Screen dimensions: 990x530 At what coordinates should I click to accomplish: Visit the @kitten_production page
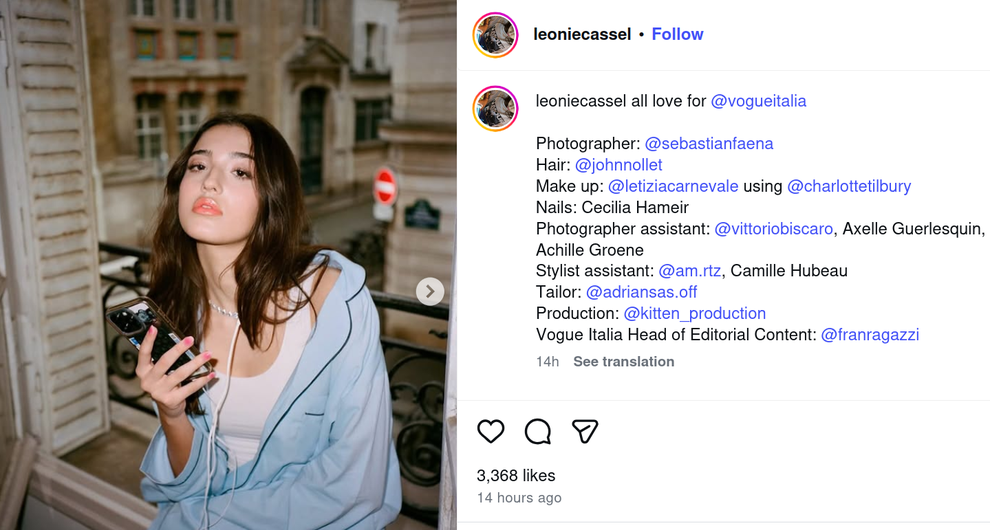coord(694,313)
